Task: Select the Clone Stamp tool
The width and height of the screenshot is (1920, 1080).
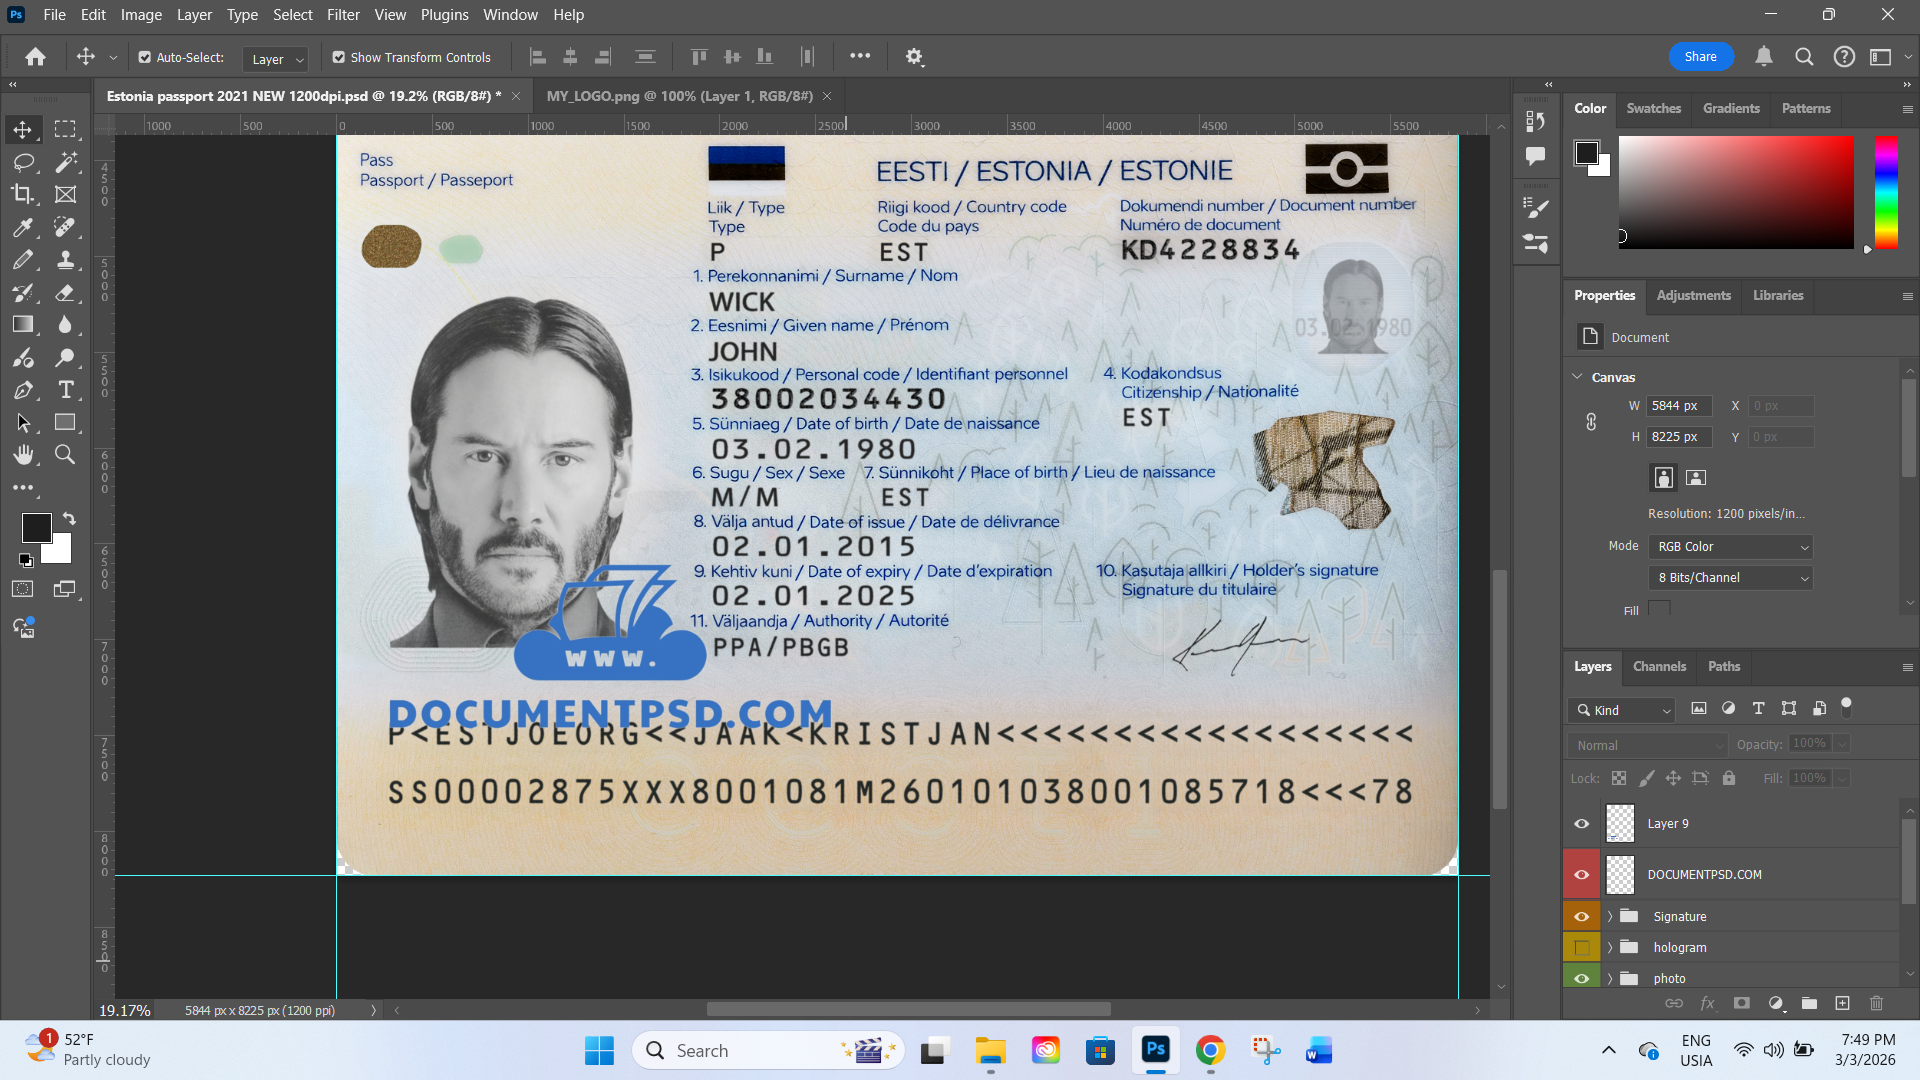Action: tap(66, 260)
